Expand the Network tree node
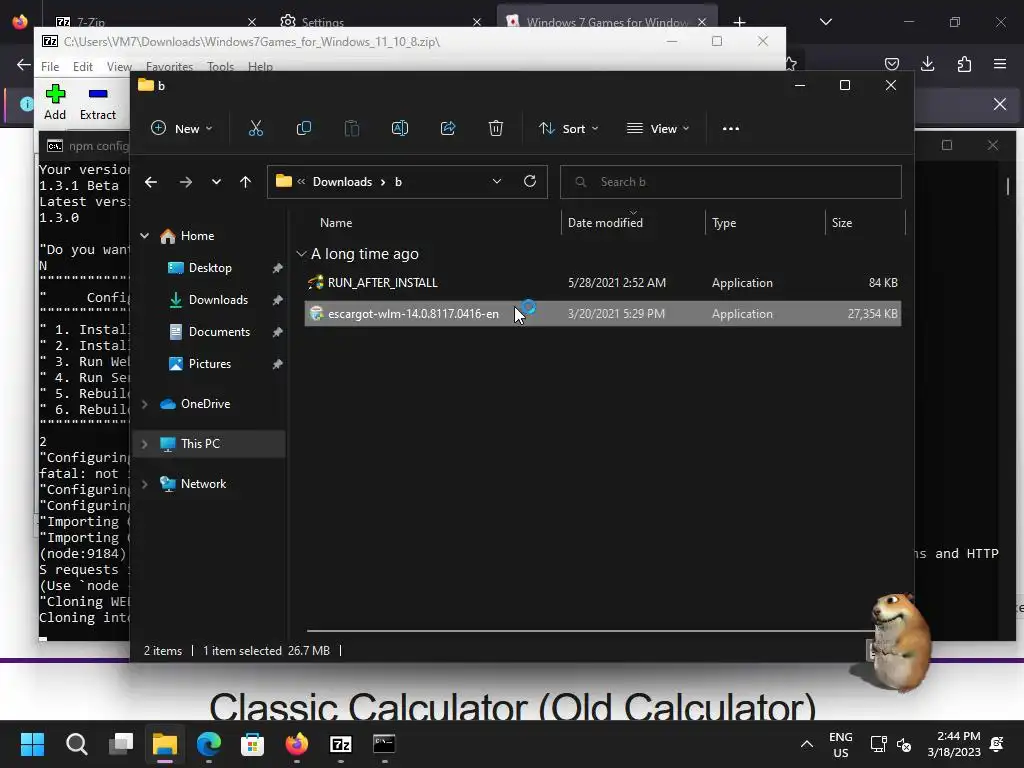Screen dimensions: 1024x768 click(144, 484)
